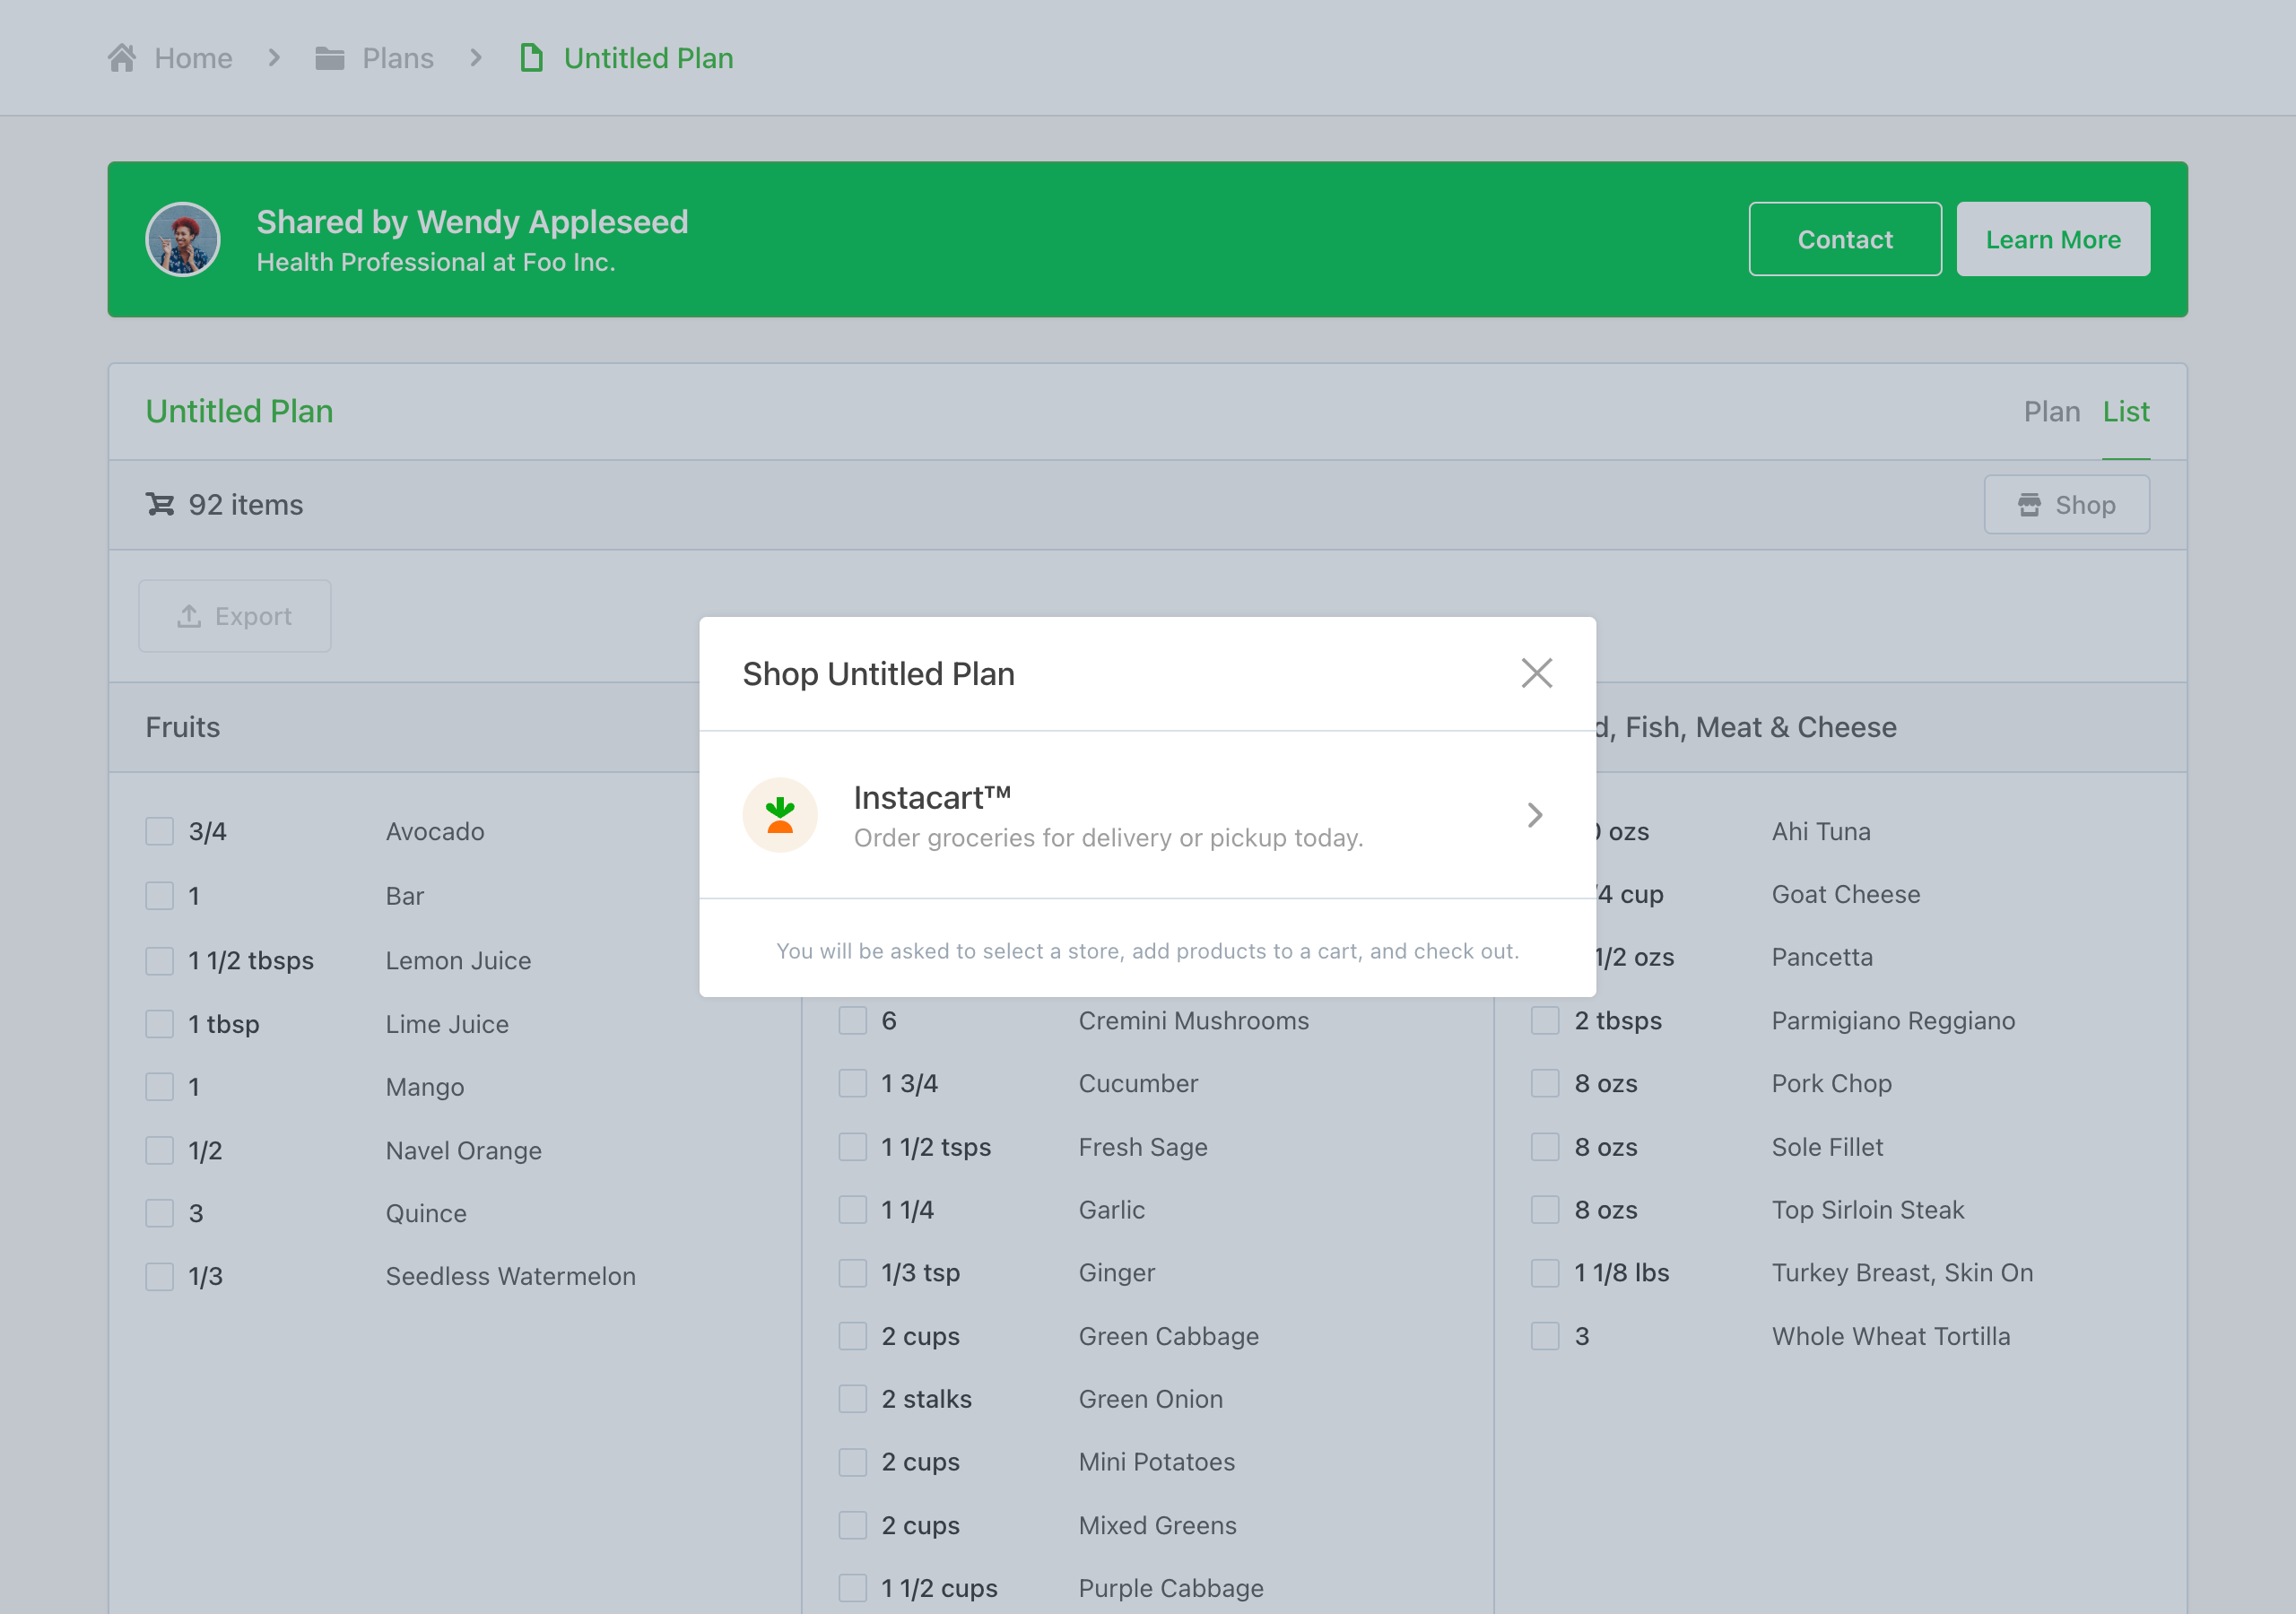Viewport: 2296px width, 1614px height.
Task: Click the upload icon on Export button
Action: click(189, 616)
